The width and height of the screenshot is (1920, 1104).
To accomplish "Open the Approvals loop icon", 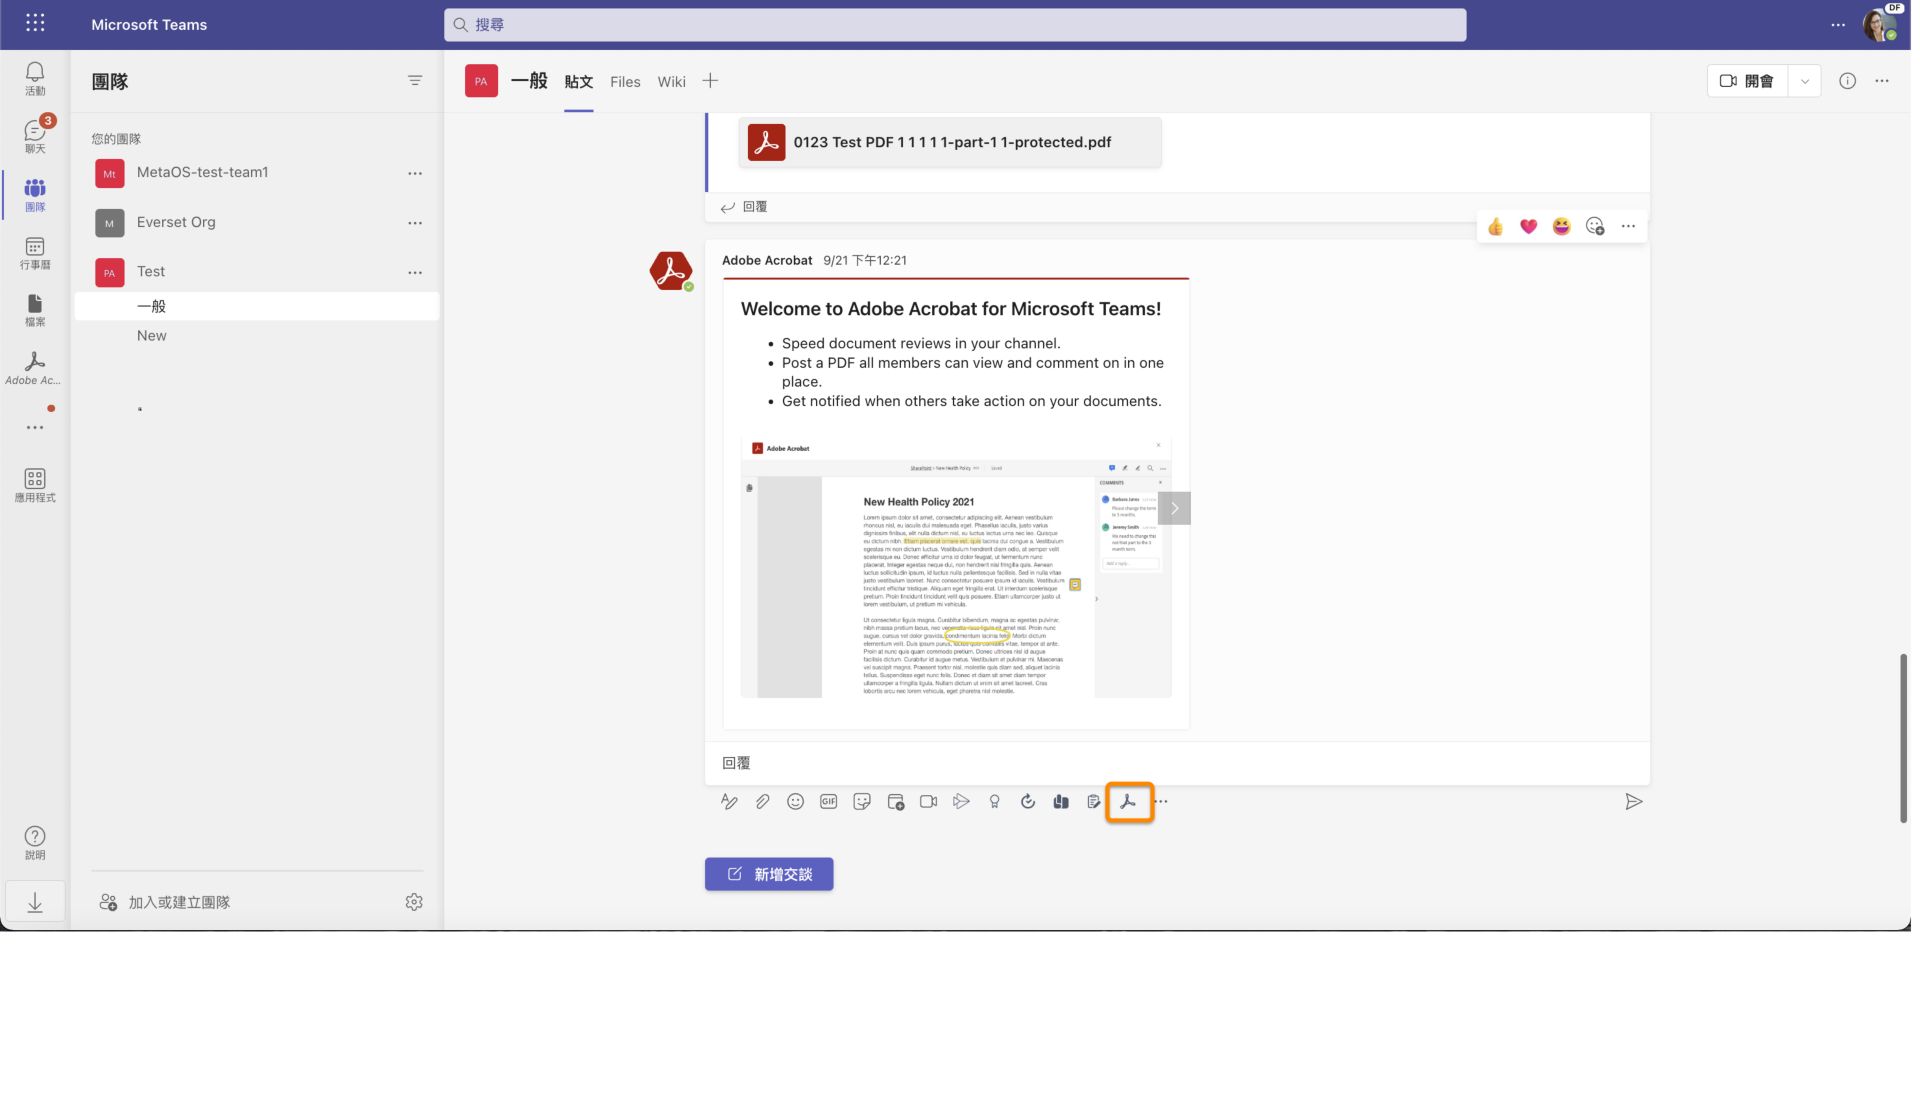I will coord(1027,802).
